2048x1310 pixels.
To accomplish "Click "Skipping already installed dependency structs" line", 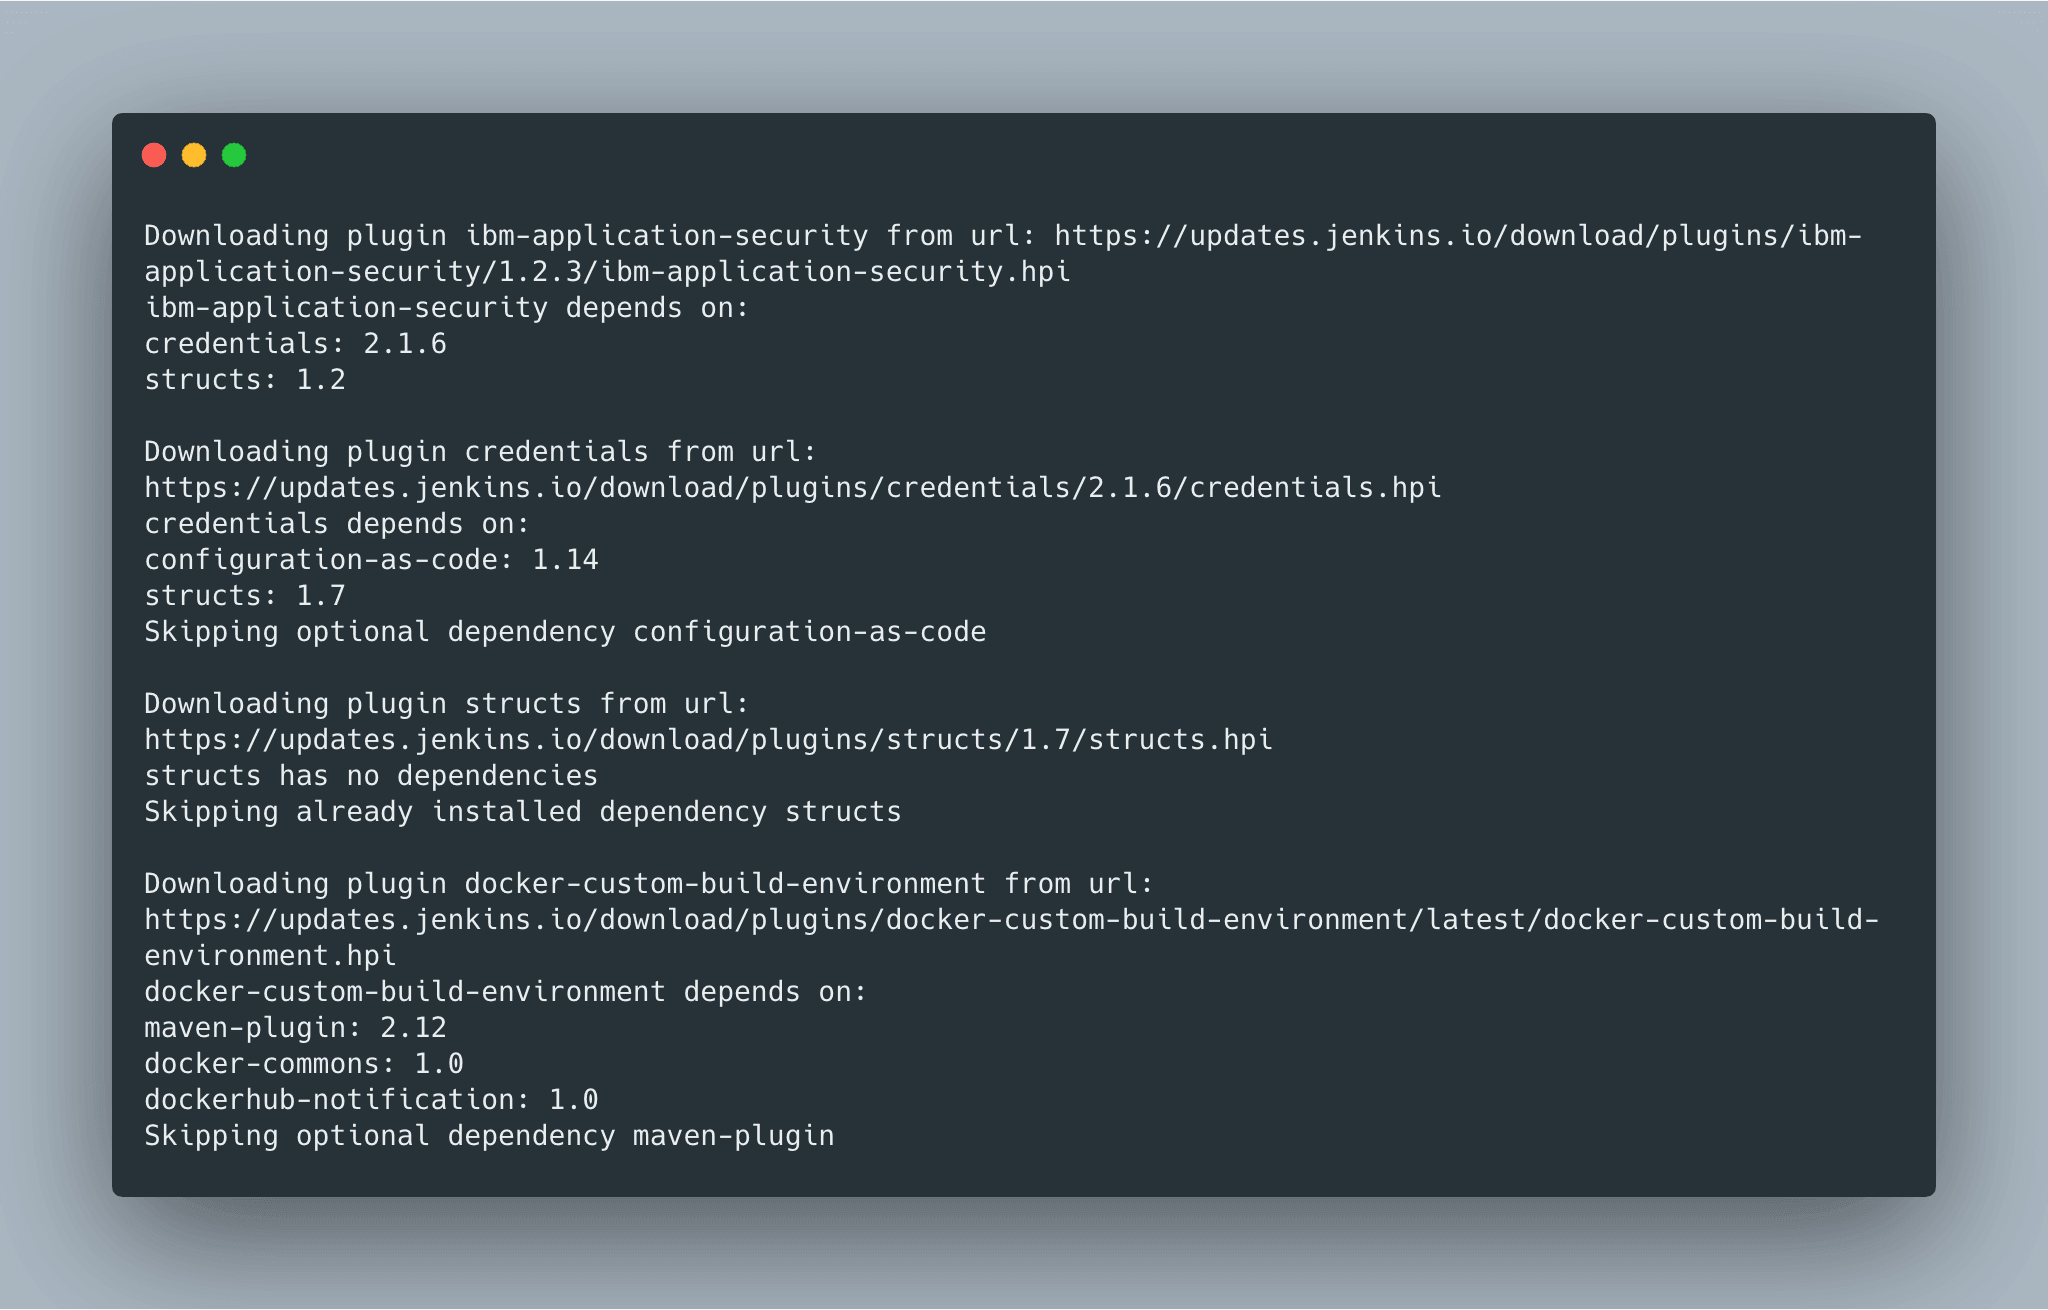I will [522, 812].
